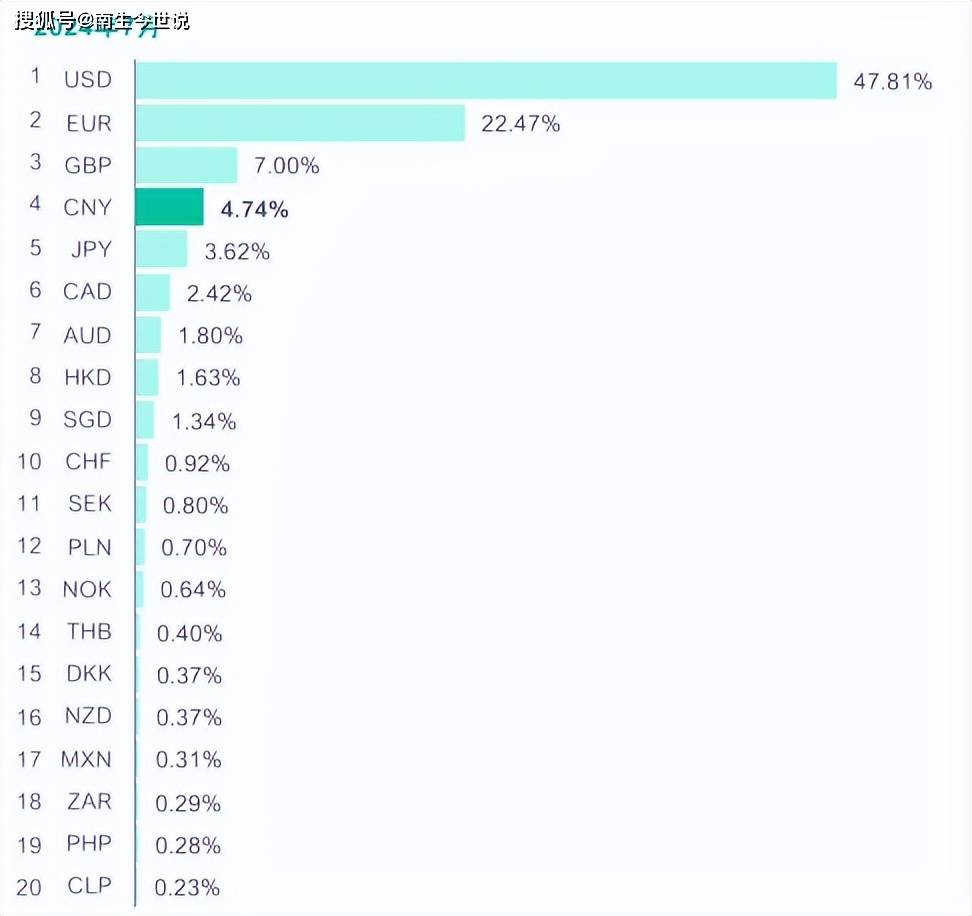The image size is (972, 916).
Task: Click the SGD currency label
Action: pyautogui.click(x=87, y=419)
